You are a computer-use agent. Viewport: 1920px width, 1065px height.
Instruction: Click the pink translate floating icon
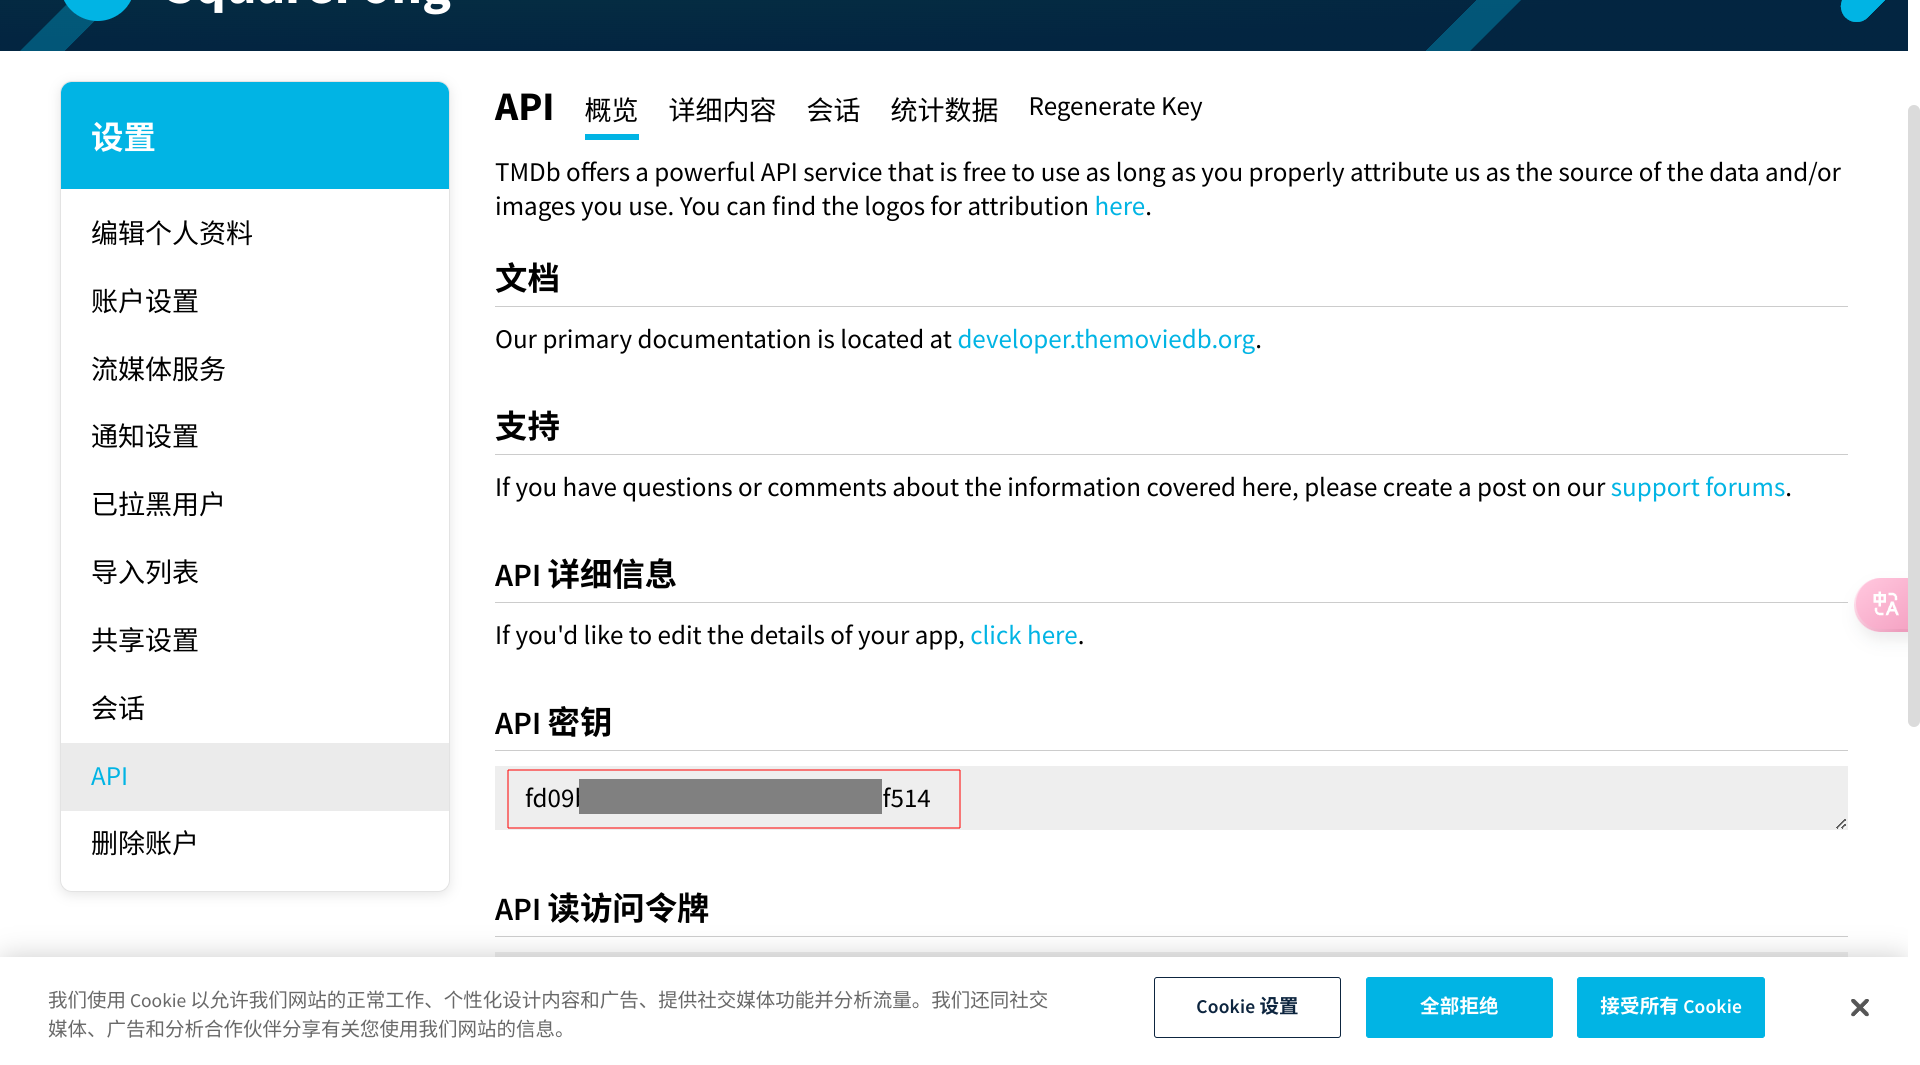click(1884, 605)
